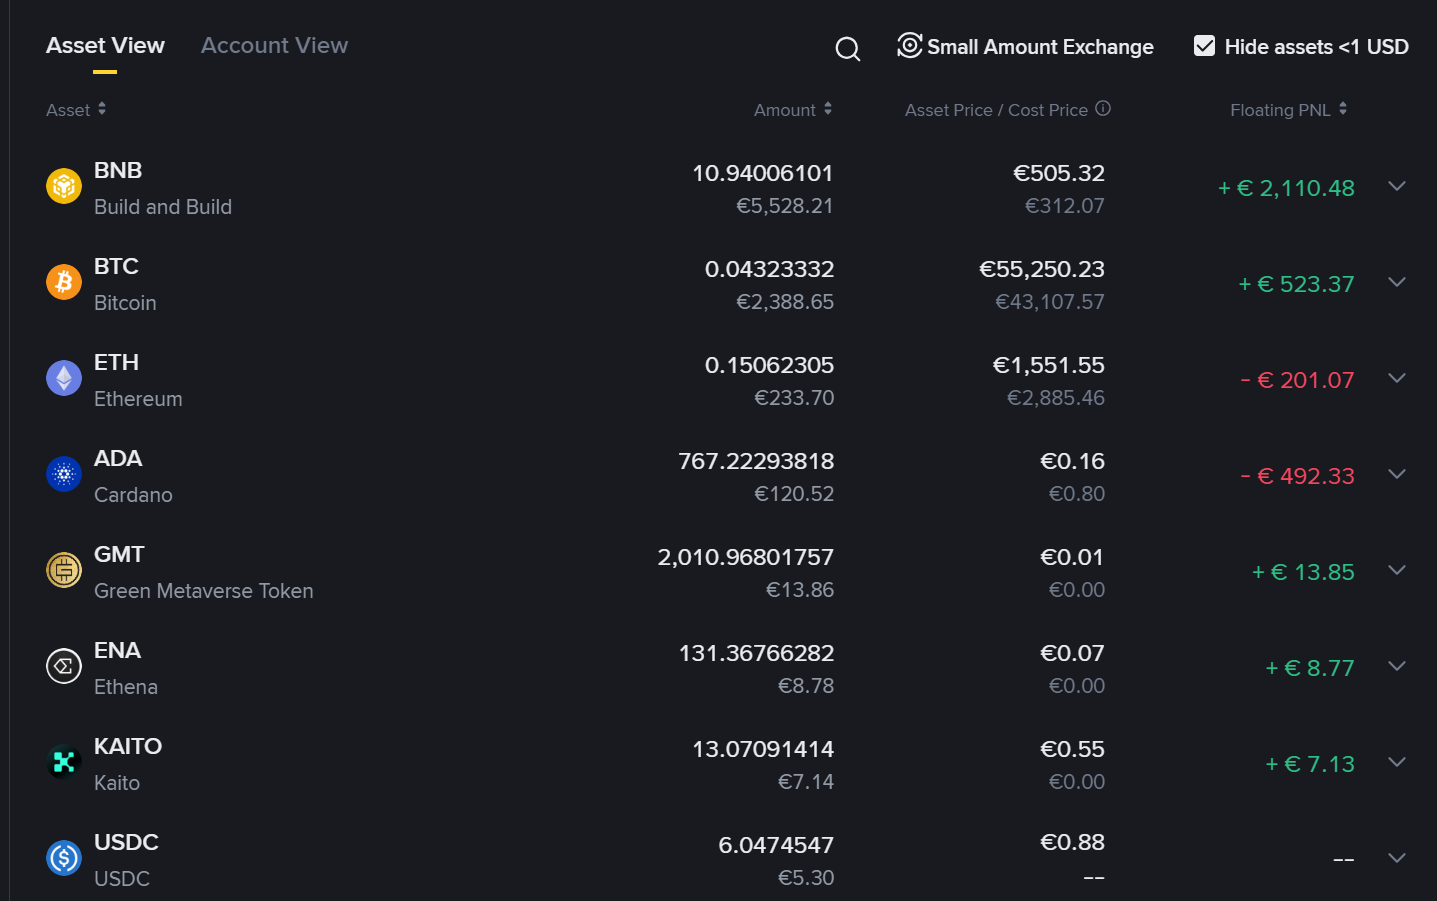The height and width of the screenshot is (901, 1437).
Task: Click the Small Amount Exchange icon
Action: (x=909, y=45)
